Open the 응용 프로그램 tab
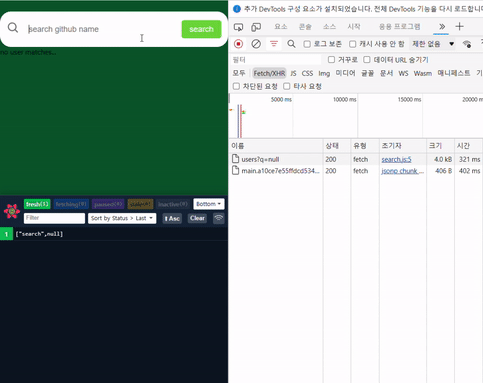 click(399, 26)
